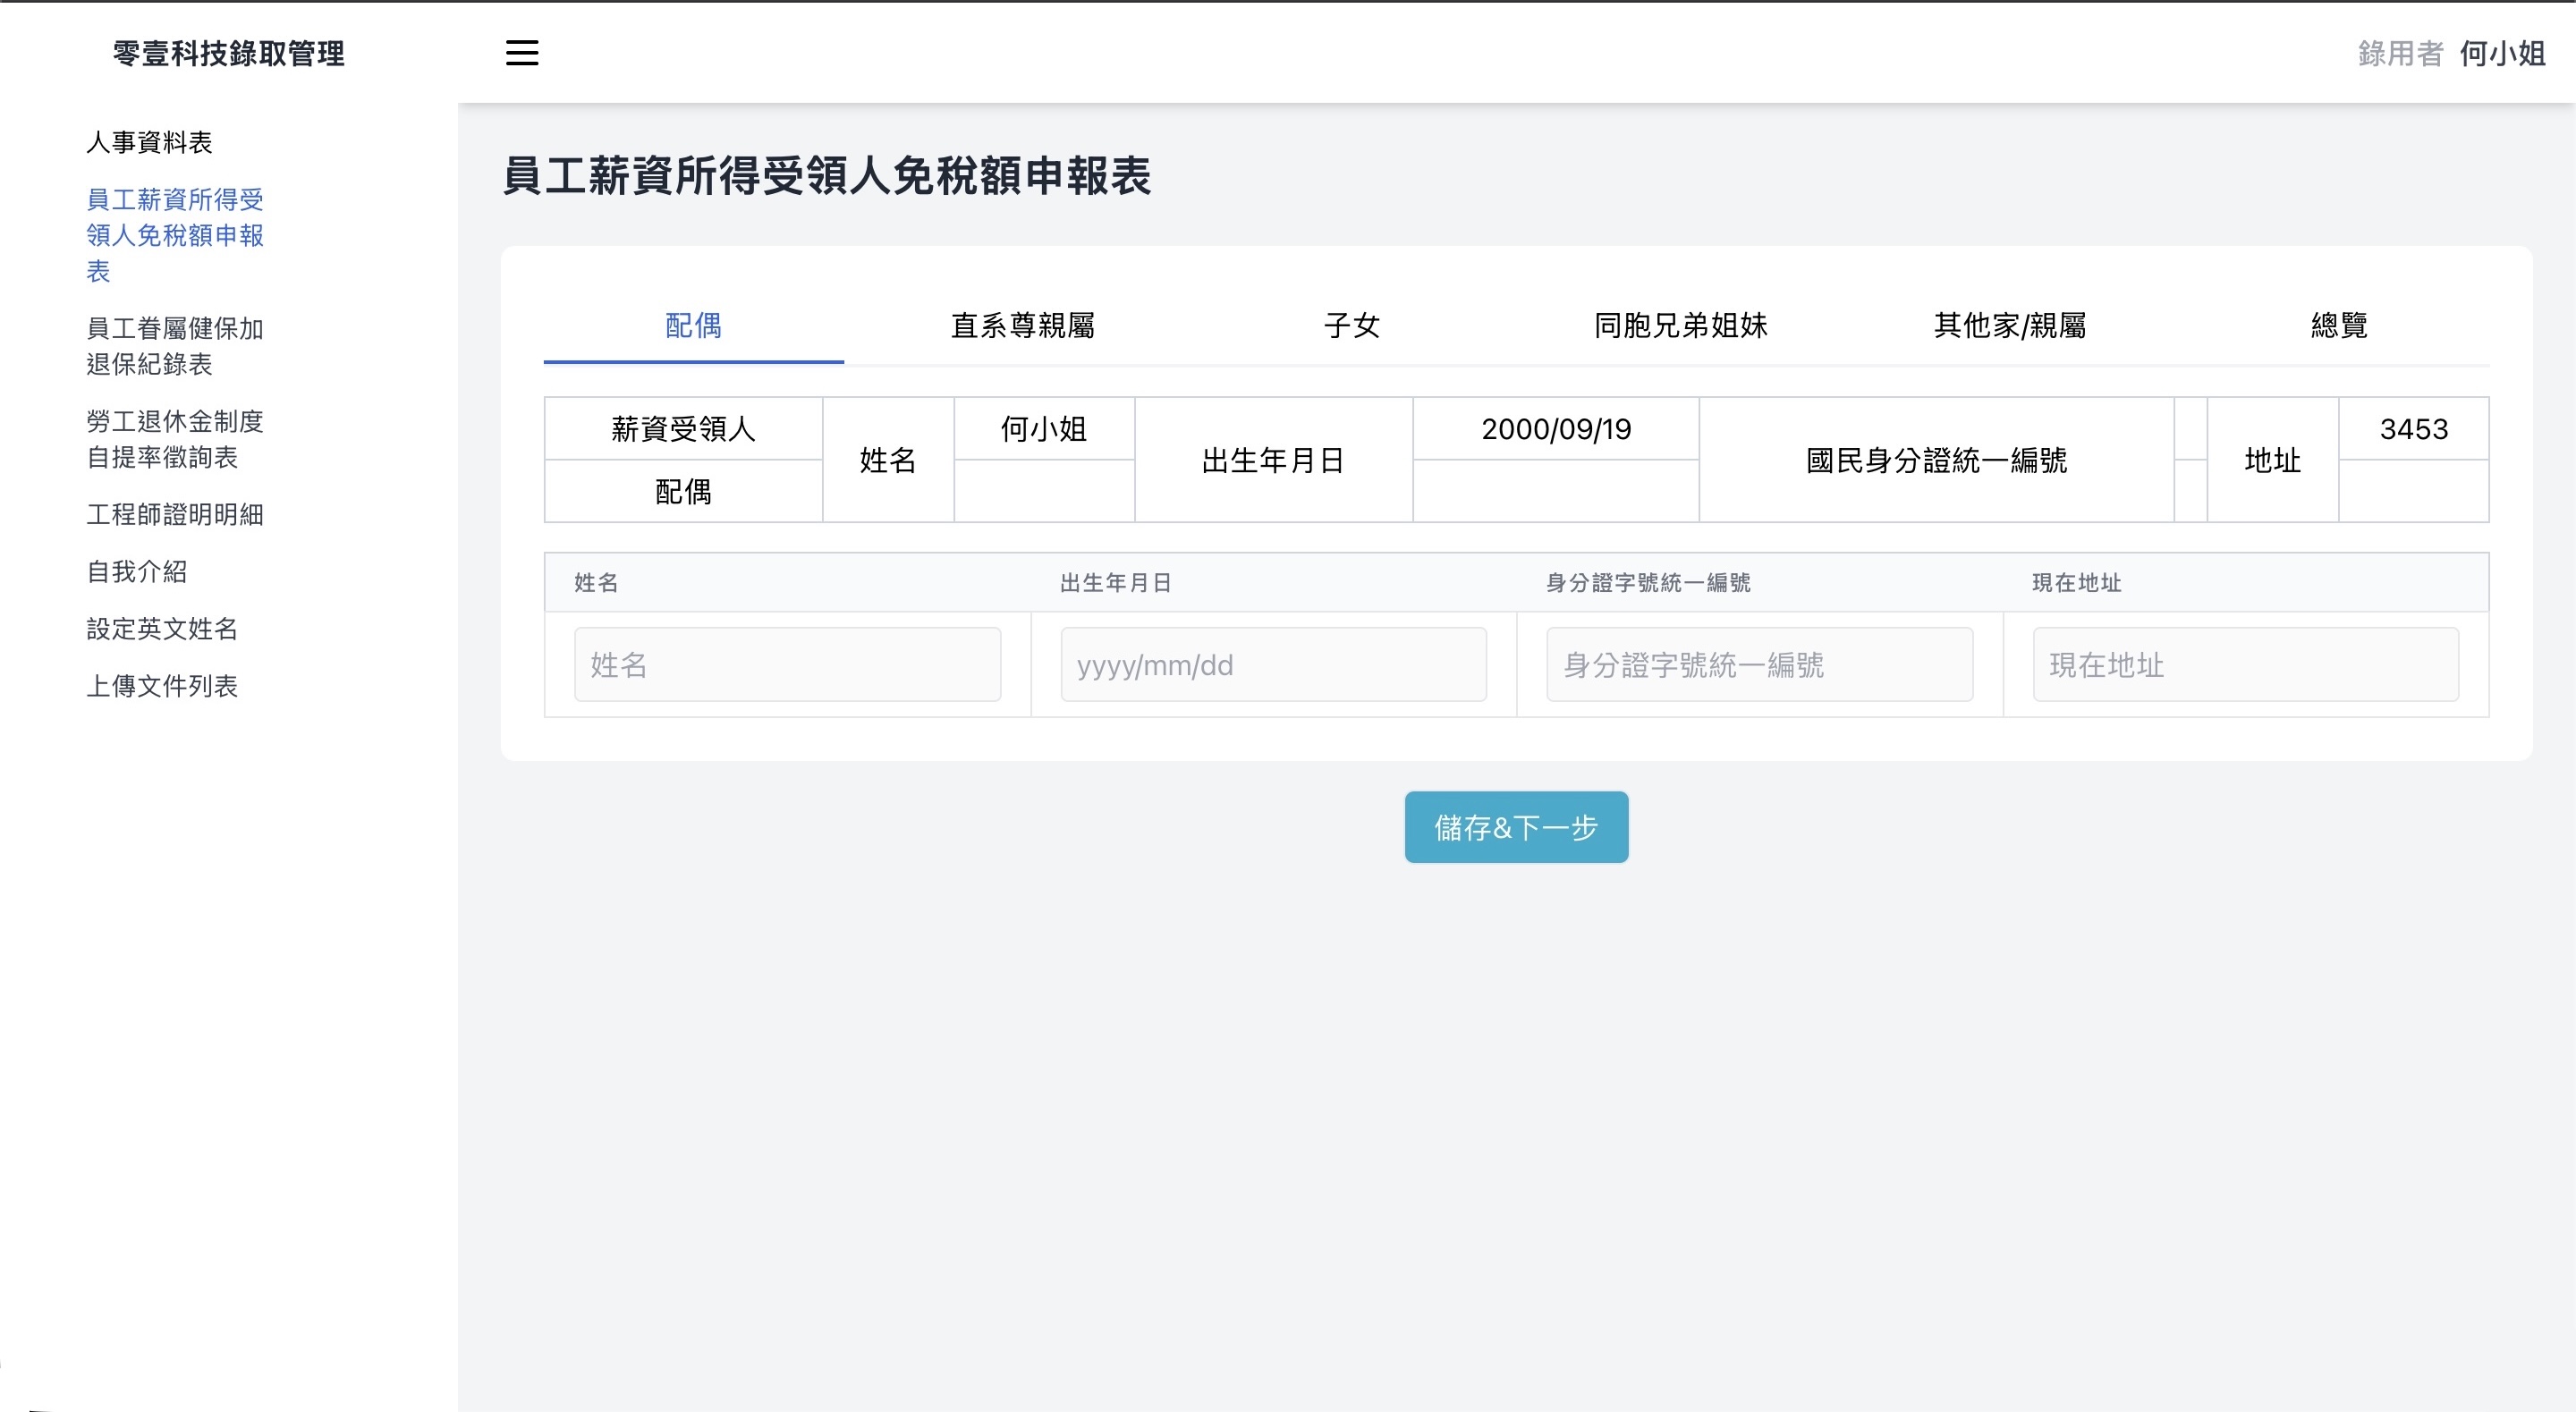Open 上傳文件列表 sidebar item

[x=162, y=685]
